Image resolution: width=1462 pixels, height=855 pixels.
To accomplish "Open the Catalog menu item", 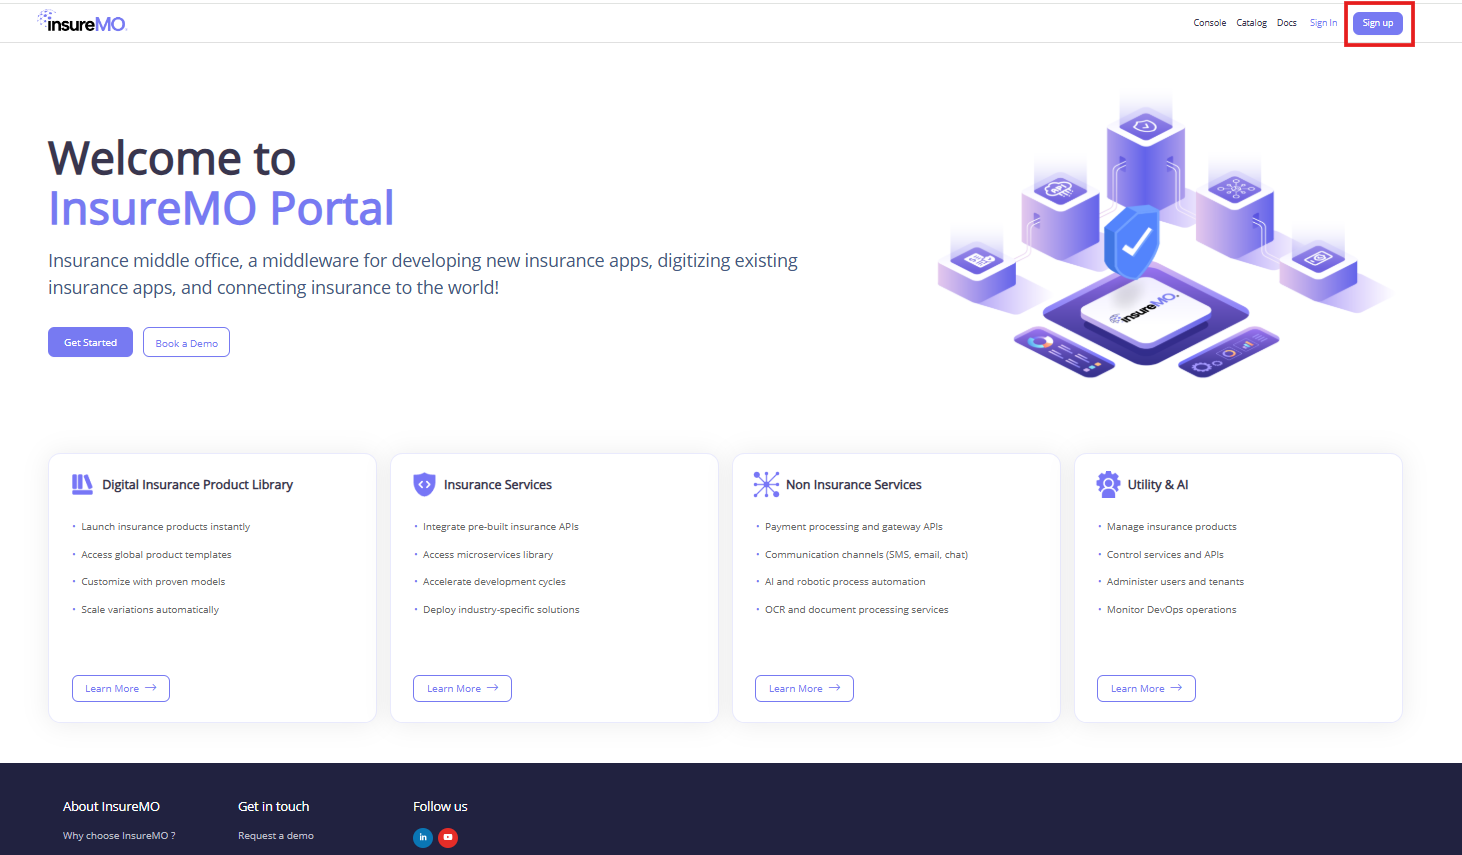I will (x=1251, y=23).
